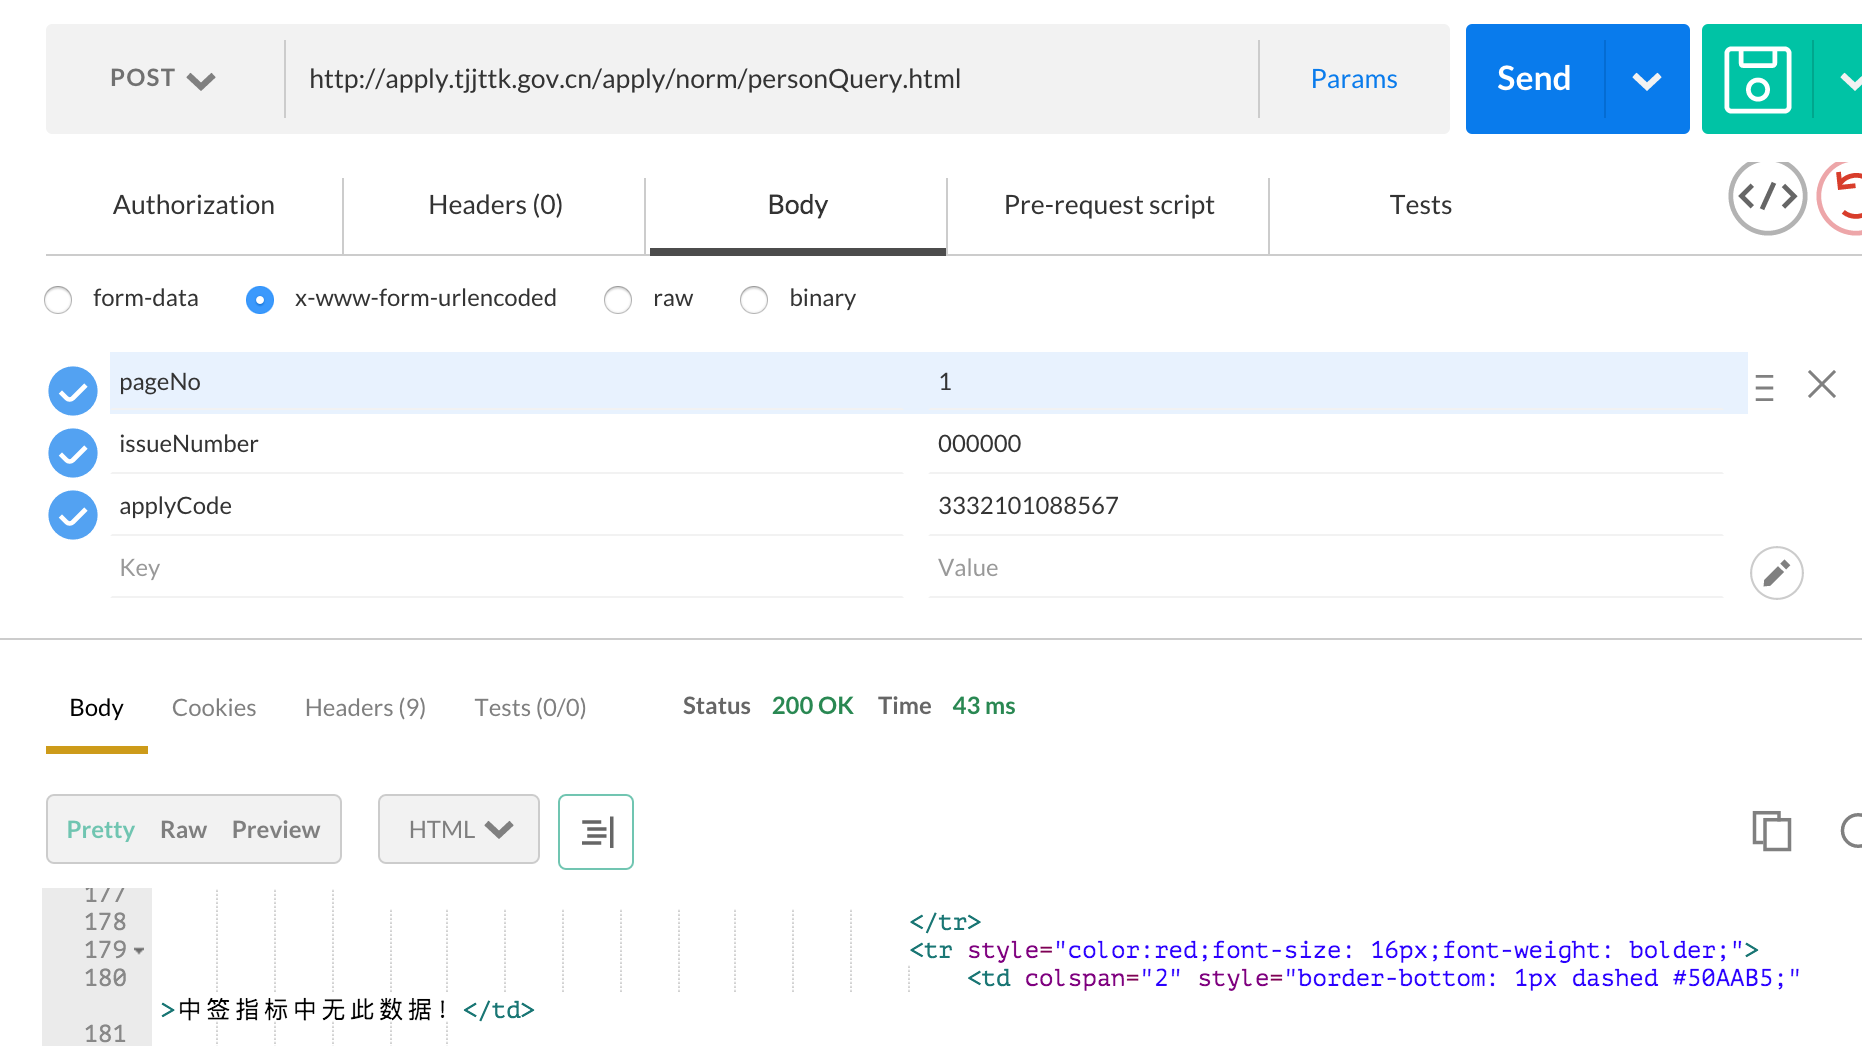This screenshot has width=1862, height=1046.
Task: Toggle line wrap in response viewer
Action: pos(596,831)
